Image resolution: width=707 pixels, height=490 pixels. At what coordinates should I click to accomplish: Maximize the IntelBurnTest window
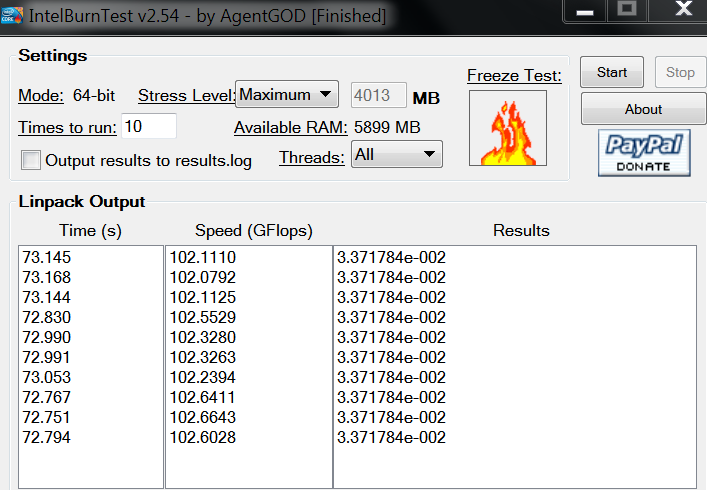click(627, 9)
